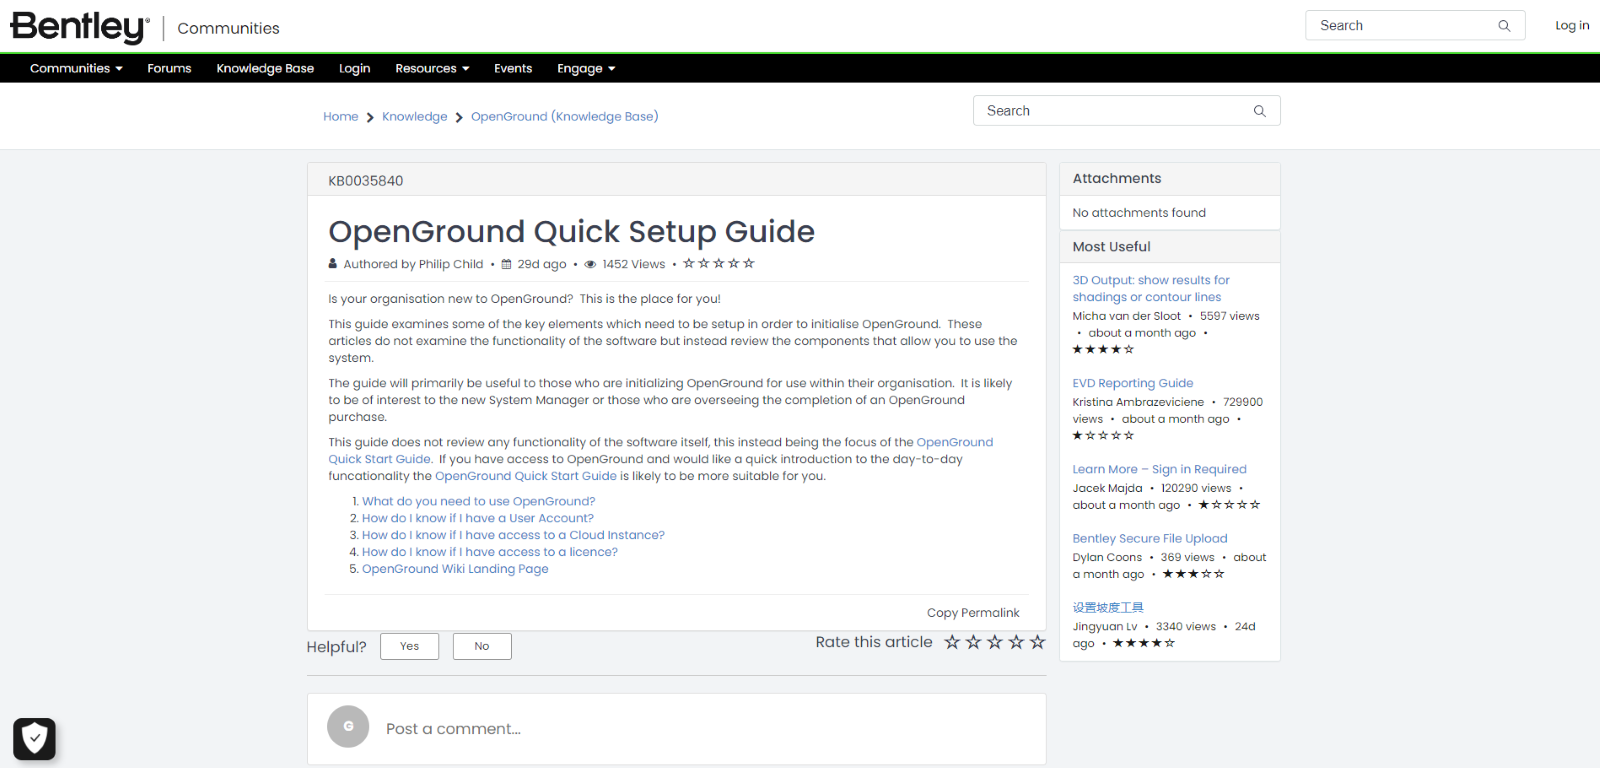Screen dimensions: 1600x768
Task: Click the magnifier icon in knowledge search box
Action: [x=1260, y=111]
